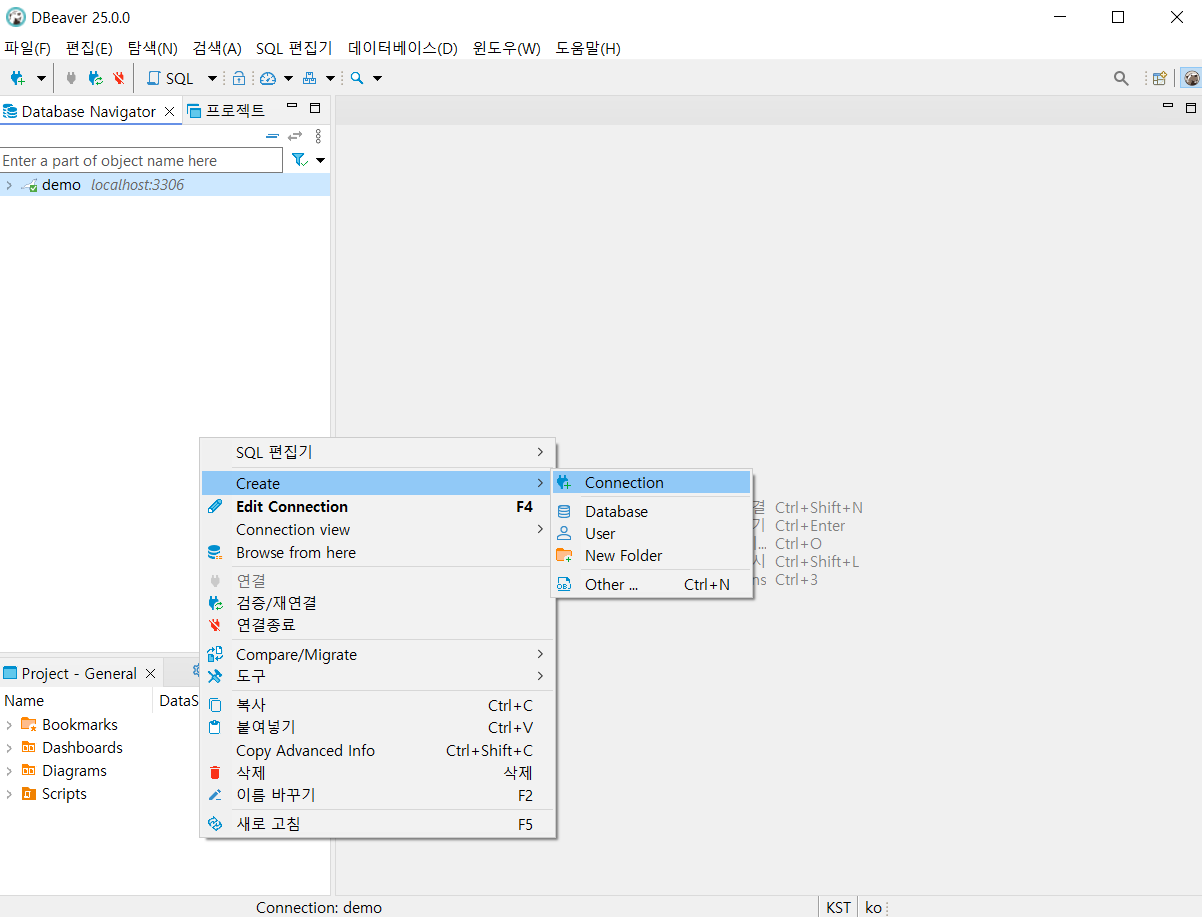Open the dropdown beside New Connection icon
Screen dimensions: 1202x917
(x=41, y=78)
